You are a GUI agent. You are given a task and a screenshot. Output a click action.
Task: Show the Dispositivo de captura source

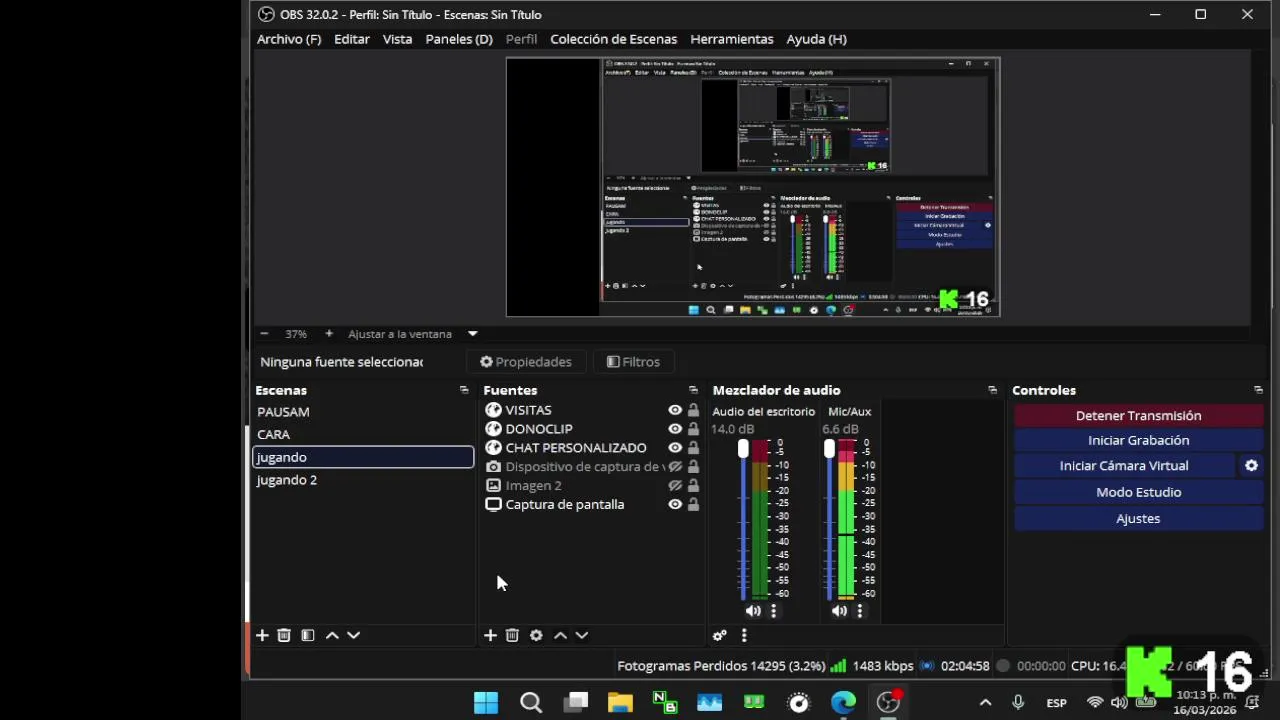tap(675, 467)
